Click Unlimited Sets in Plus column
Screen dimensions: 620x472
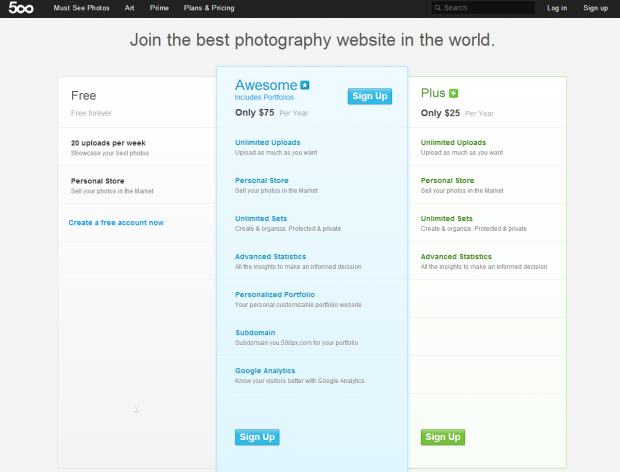[x=447, y=218]
